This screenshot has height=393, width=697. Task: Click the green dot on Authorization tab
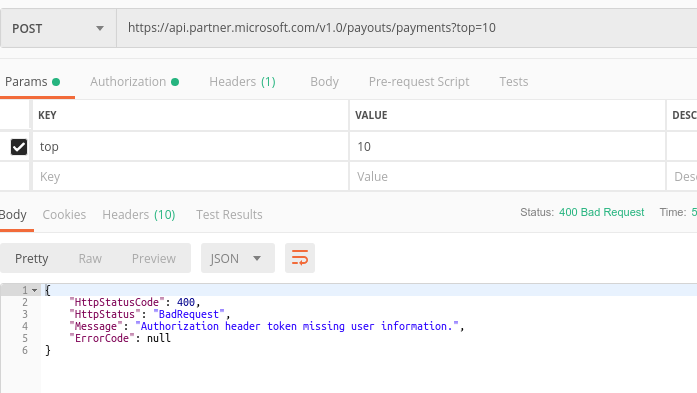(175, 82)
